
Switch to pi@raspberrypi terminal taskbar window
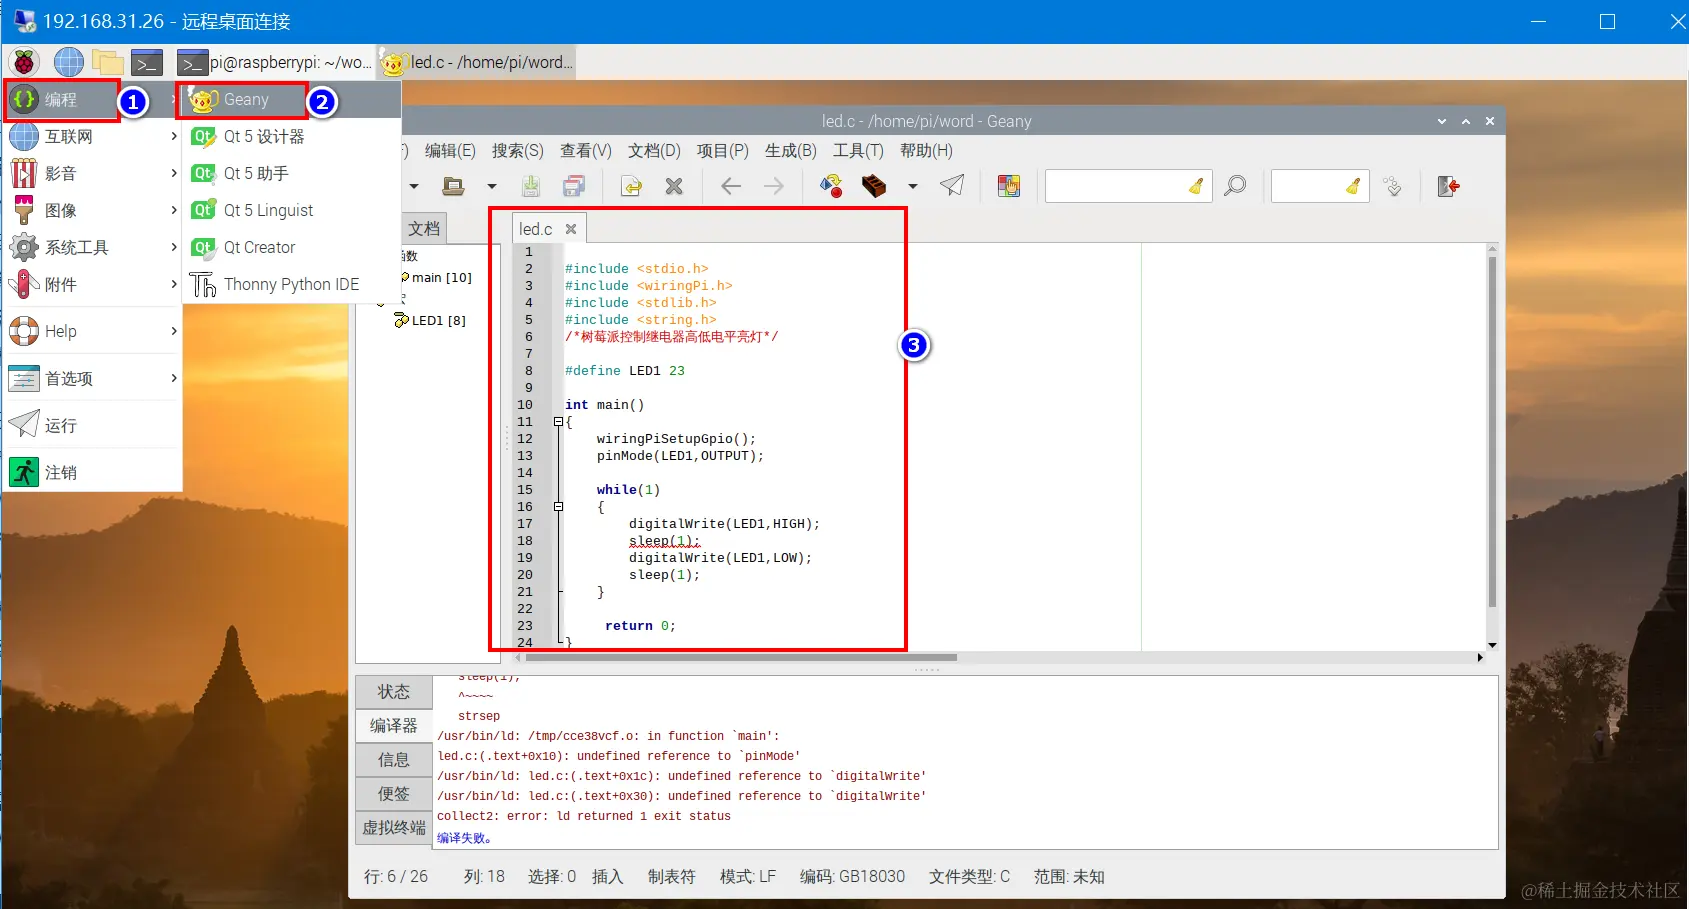pyautogui.click(x=275, y=62)
